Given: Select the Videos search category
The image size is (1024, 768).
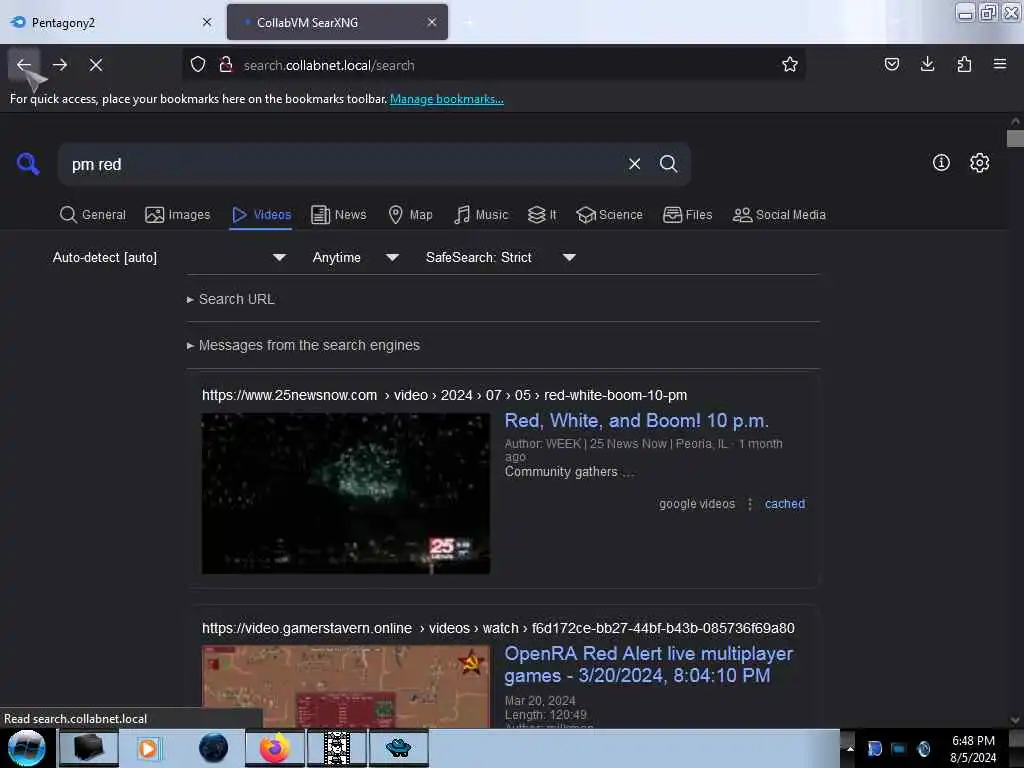Looking at the screenshot, I should click(261, 215).
